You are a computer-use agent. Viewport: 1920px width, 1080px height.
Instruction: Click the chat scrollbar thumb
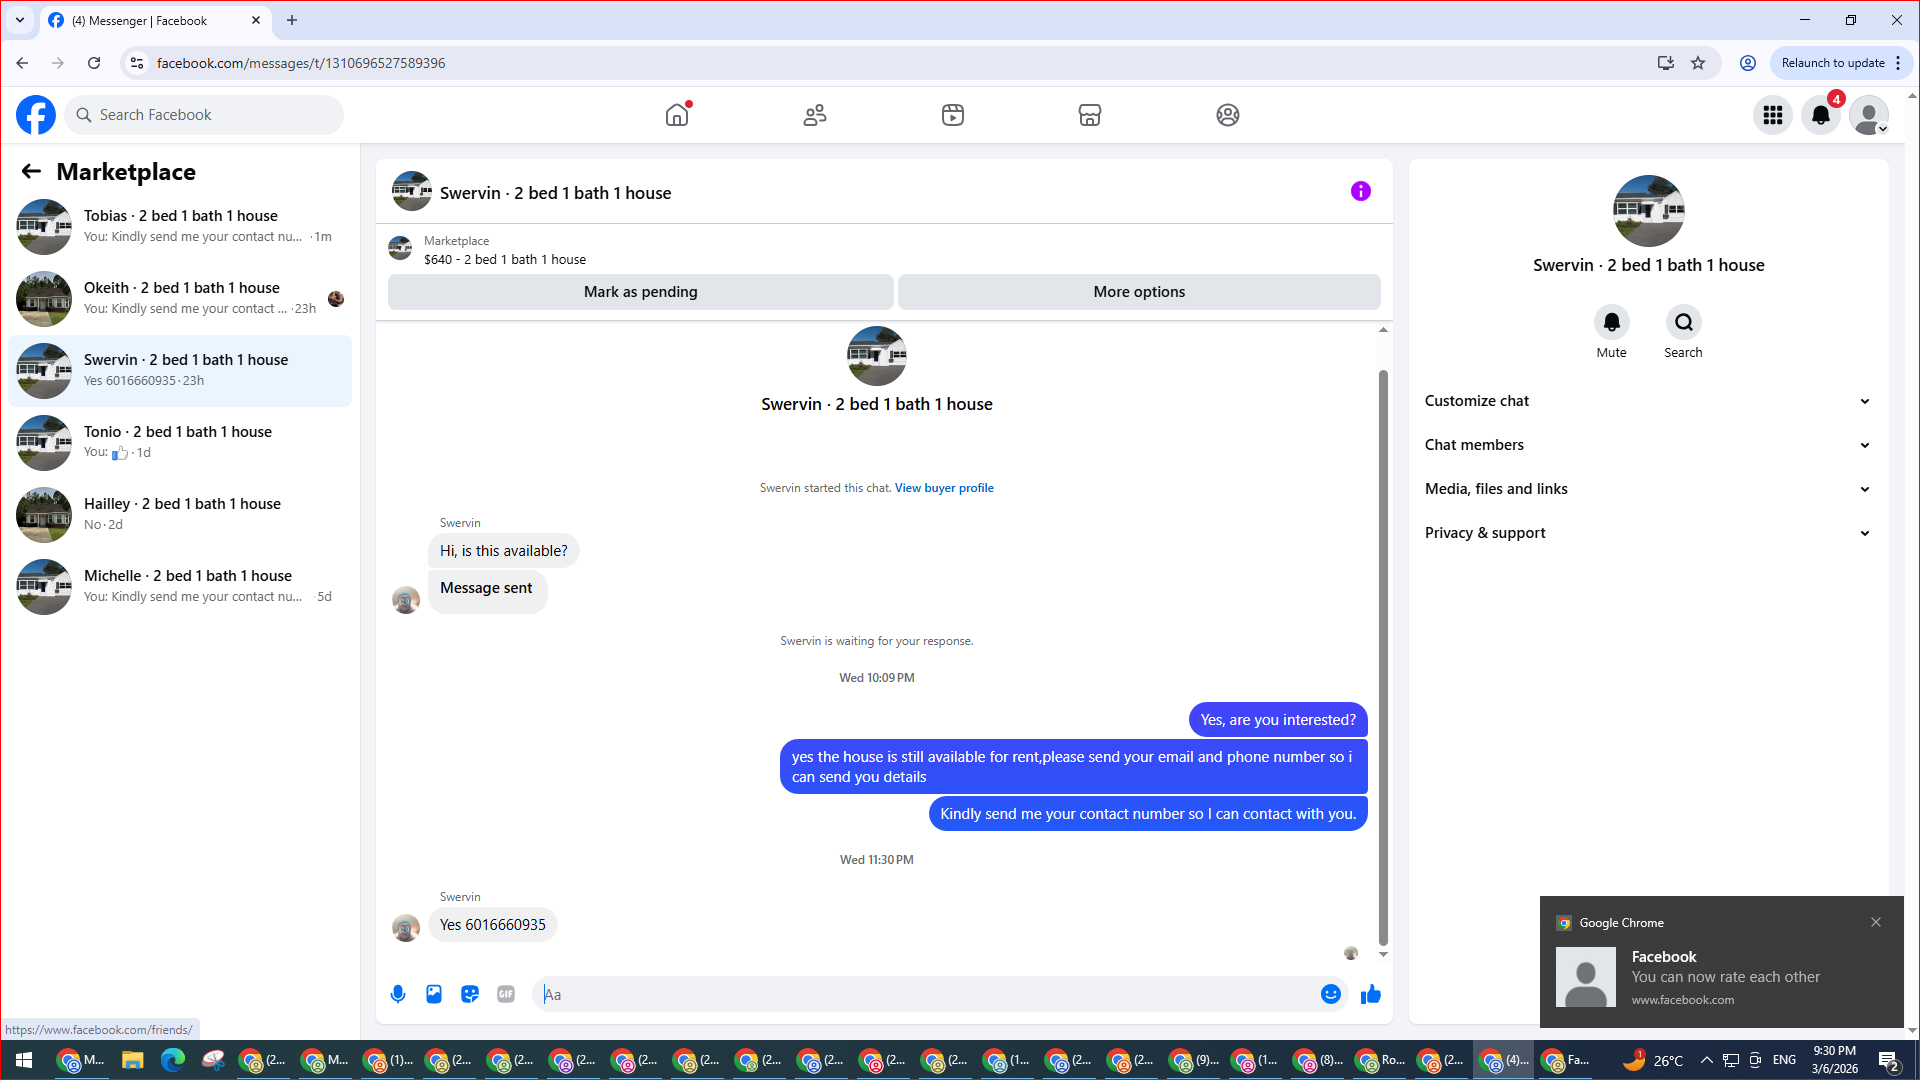(x=1383, y=655)
